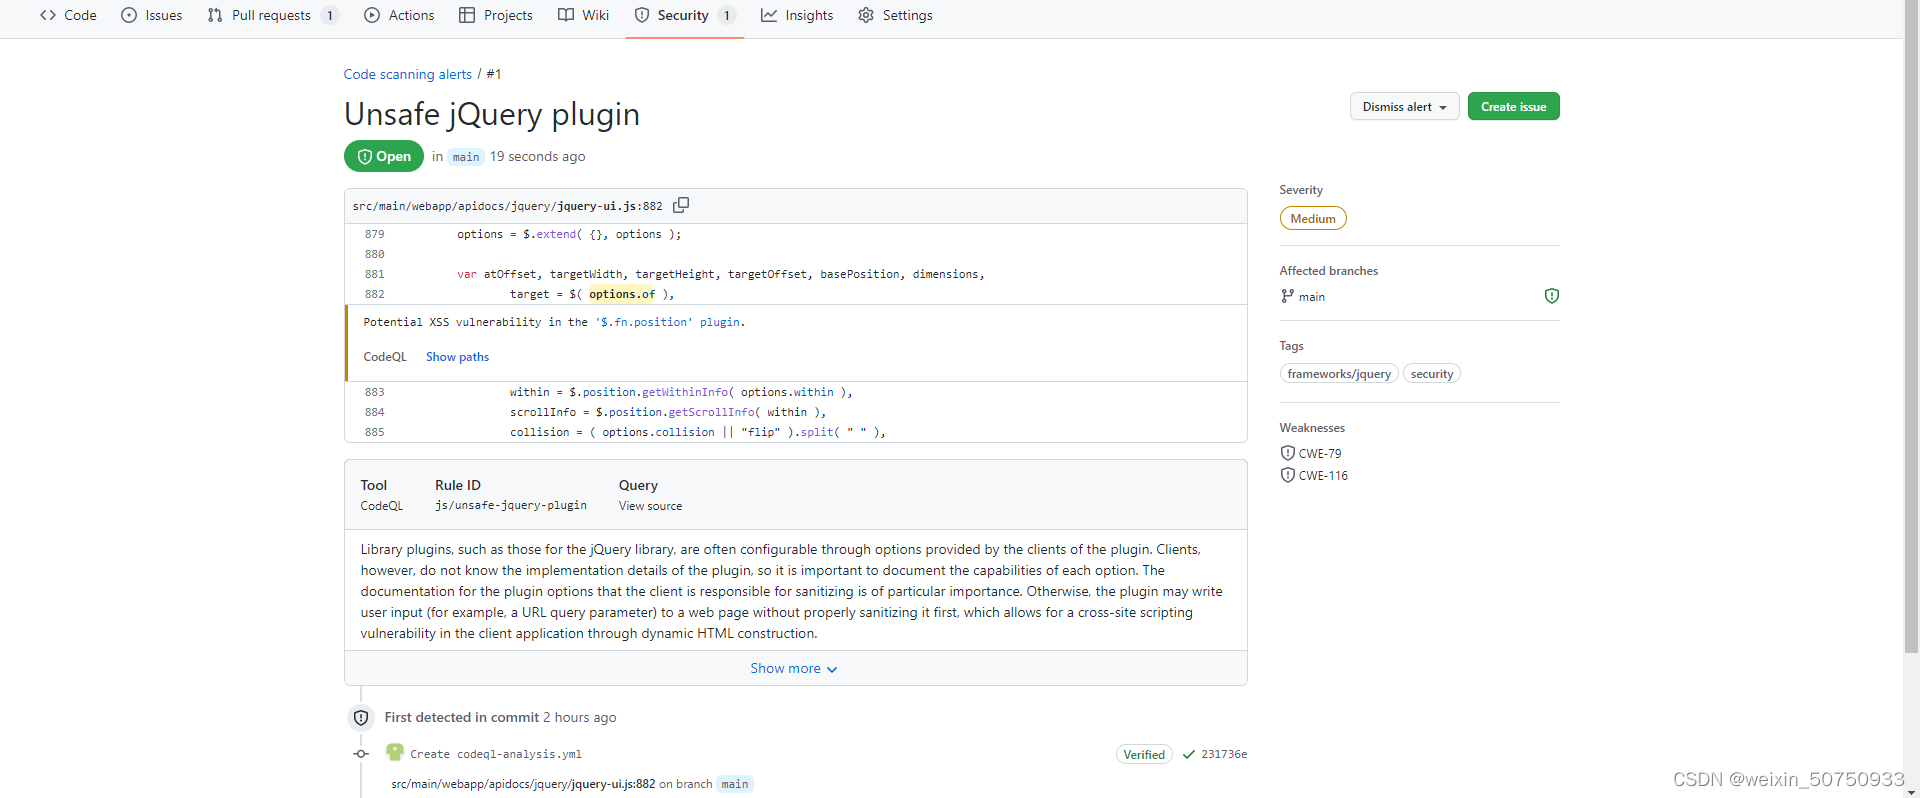The width and height of the screenshot is (1920, 798).
Task: Open the Code tab
Action: coord(68,15)
